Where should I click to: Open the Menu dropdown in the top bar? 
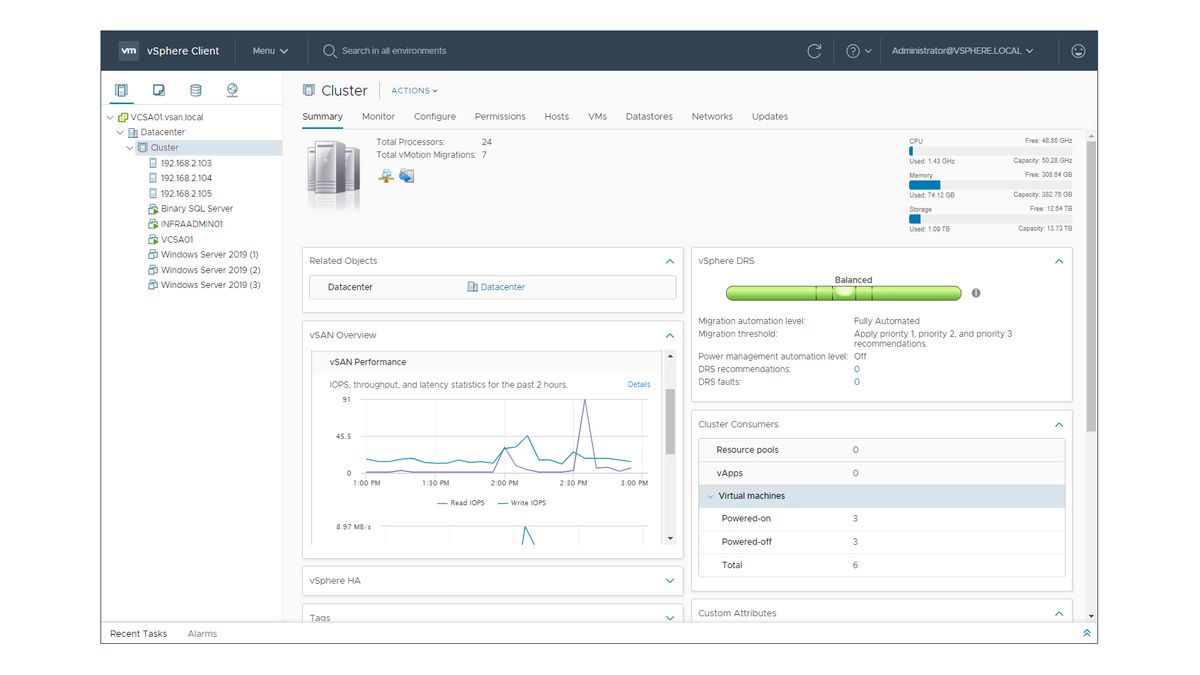[x=268, y=50]
